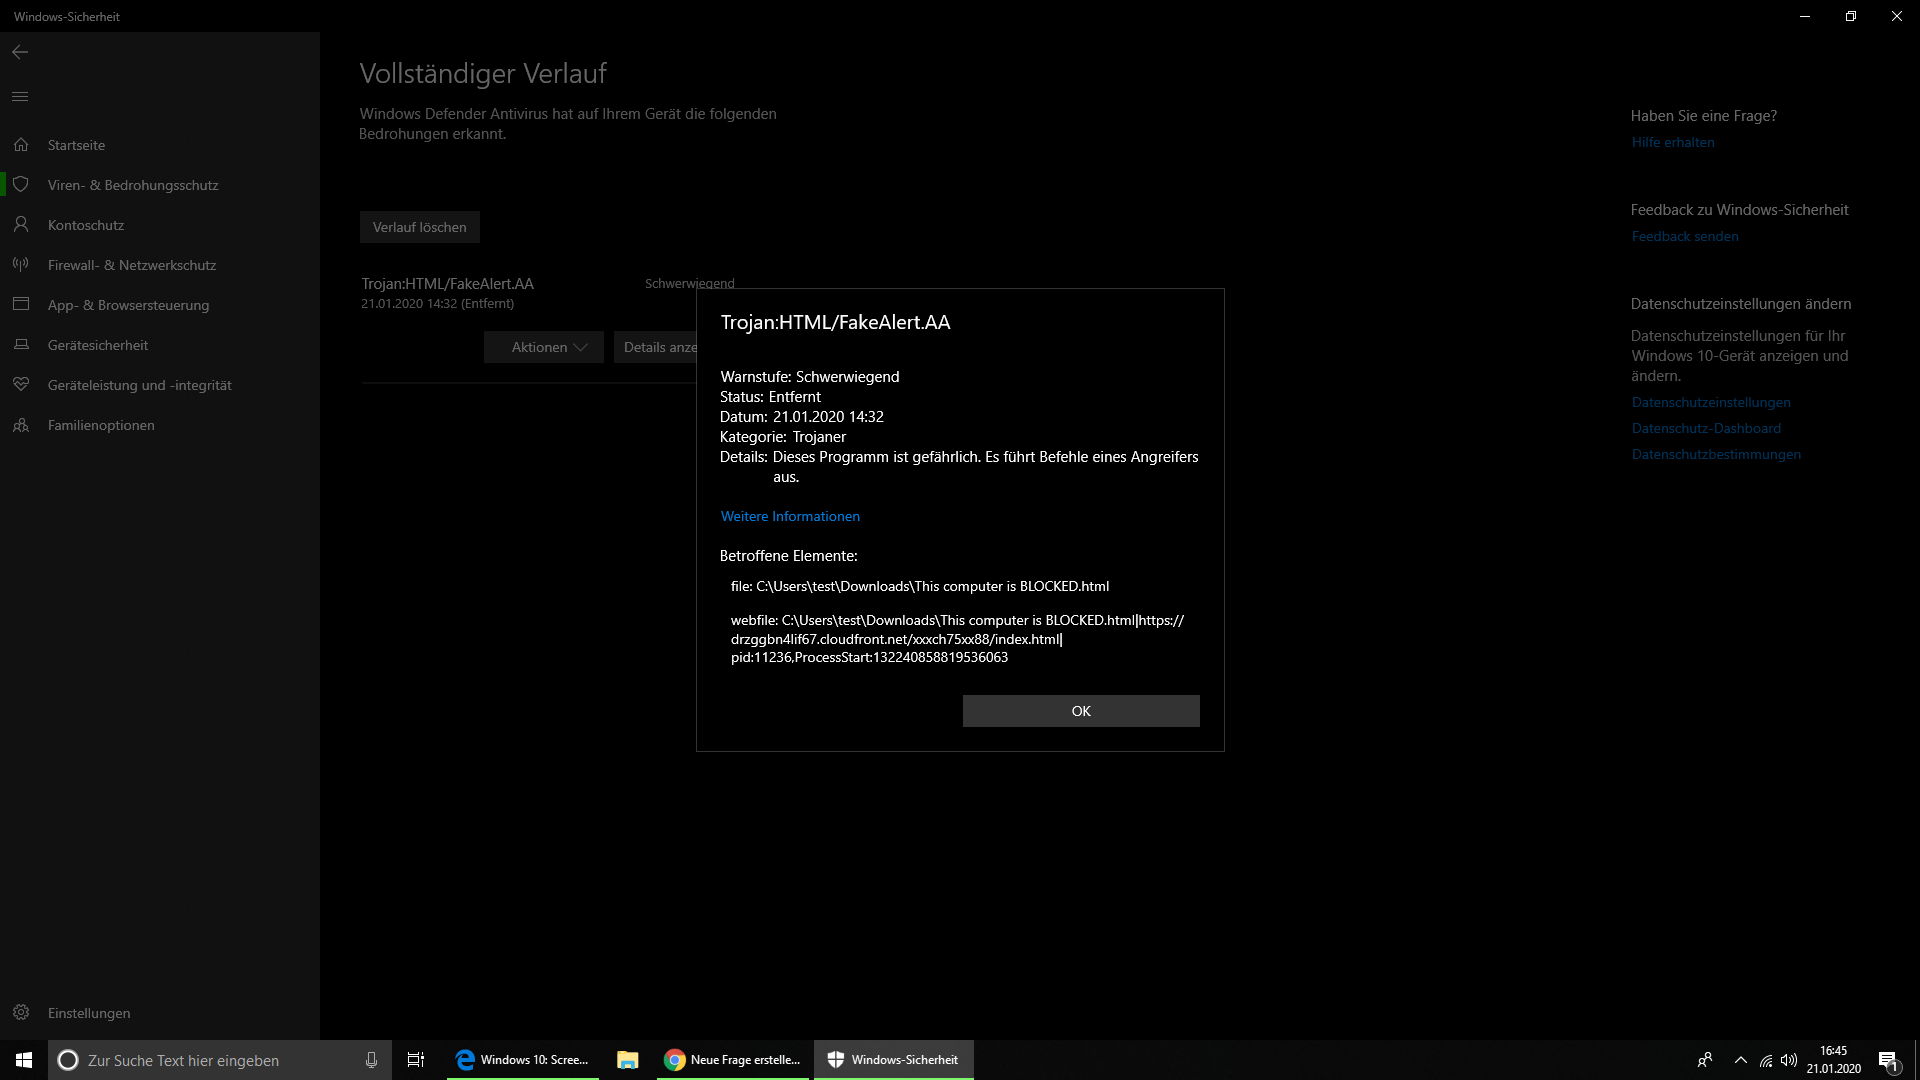Click the Gerätesicherheit laptop icon
Image resolution: width=1920 pixels, height=1080 pixels.
click(x=21, y=345)
